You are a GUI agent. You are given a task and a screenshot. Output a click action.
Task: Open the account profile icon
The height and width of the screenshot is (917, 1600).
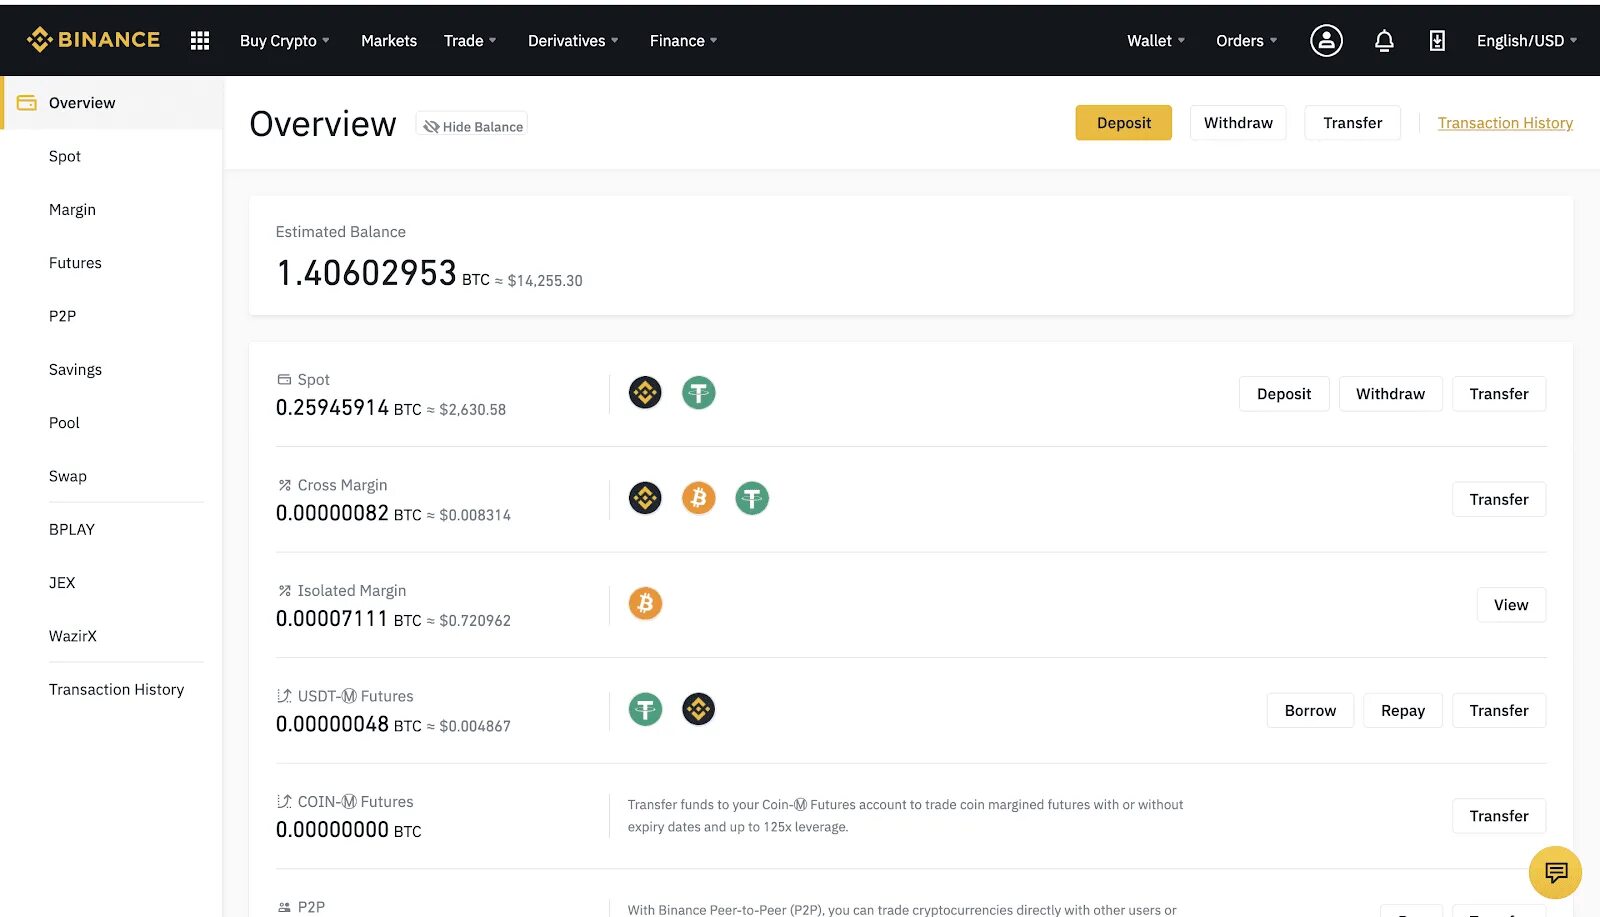1326,40
